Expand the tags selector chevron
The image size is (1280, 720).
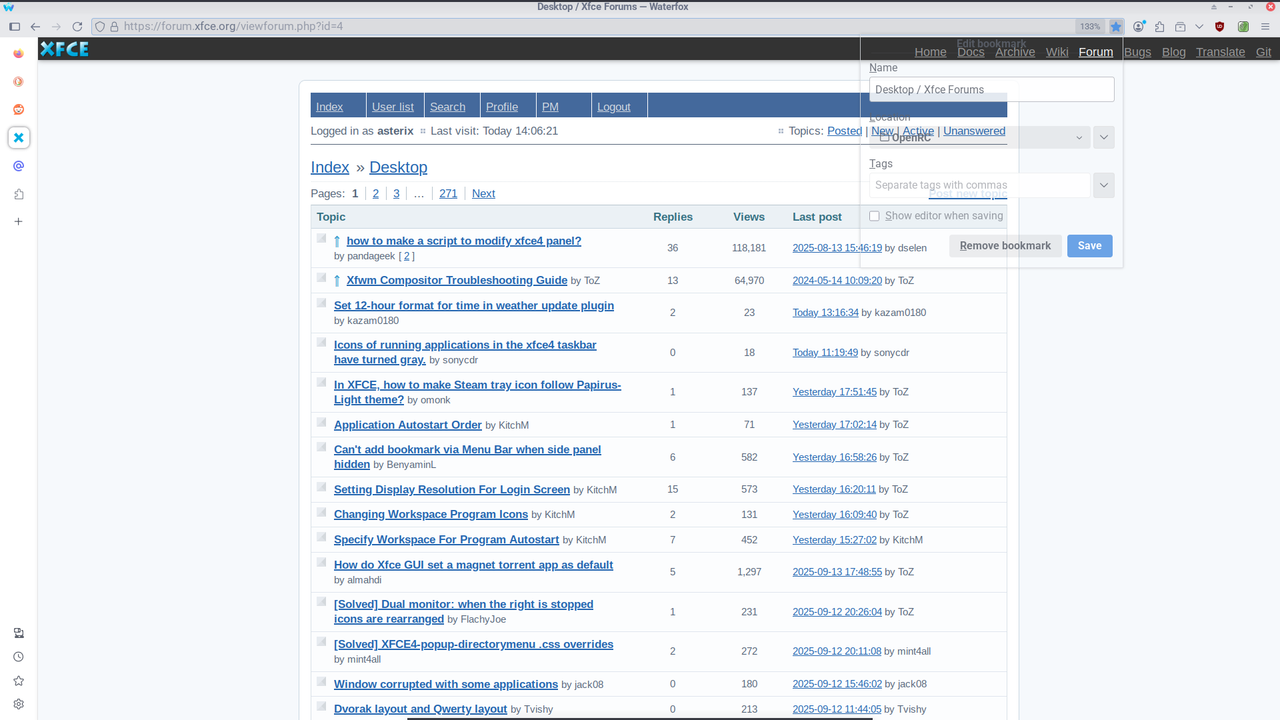(1104, 185)
